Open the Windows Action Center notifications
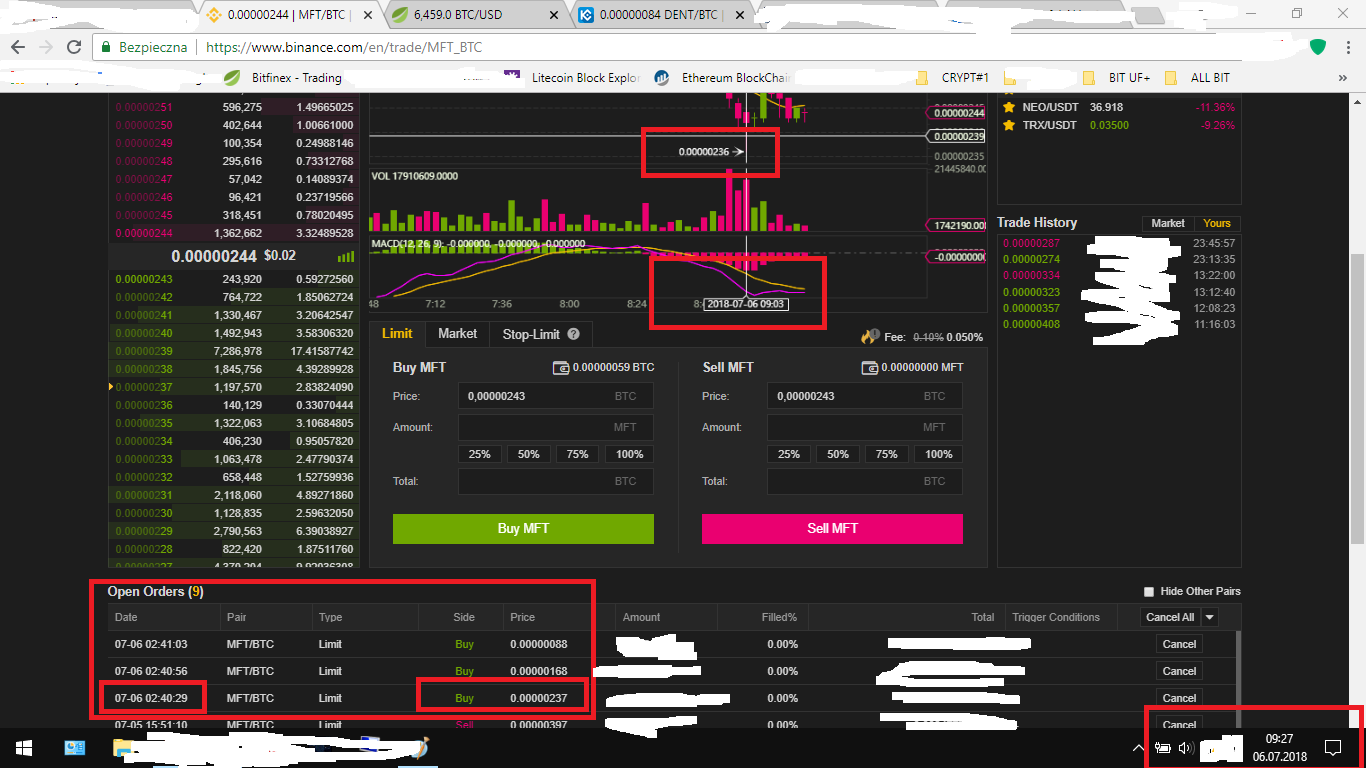 [x=1333, y=747]
